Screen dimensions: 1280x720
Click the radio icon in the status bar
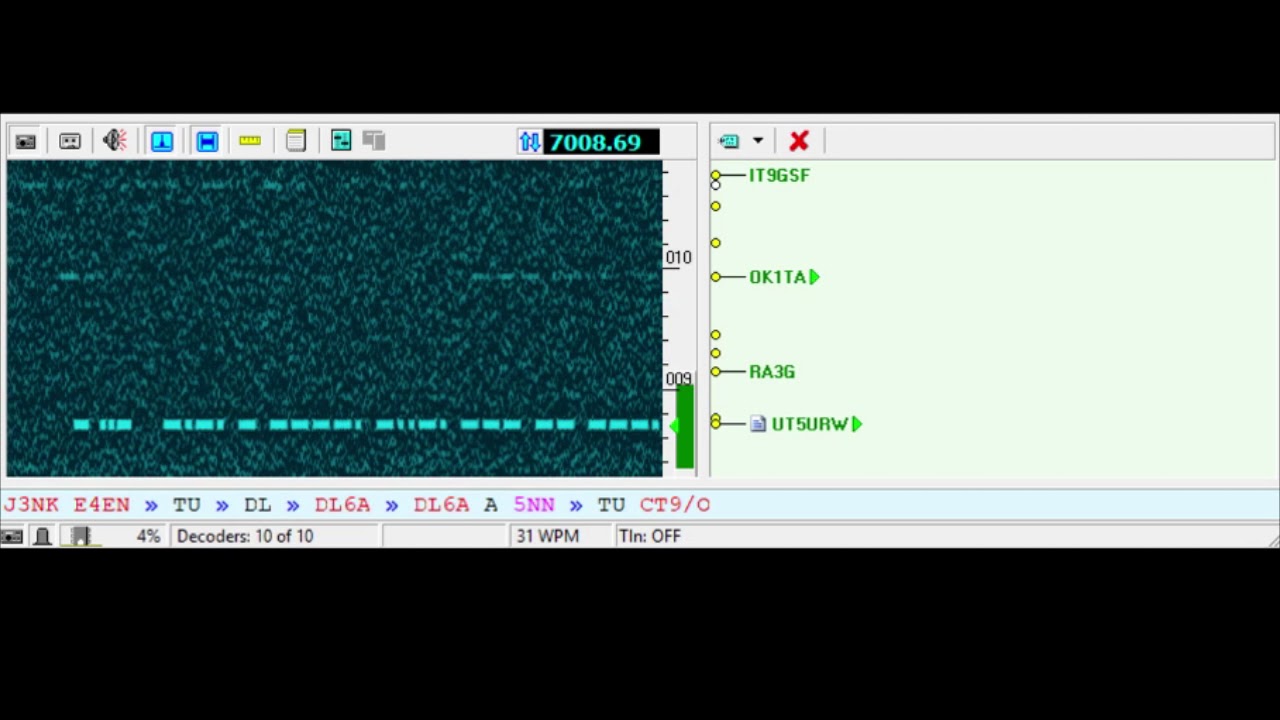click(x=12, y=537)
